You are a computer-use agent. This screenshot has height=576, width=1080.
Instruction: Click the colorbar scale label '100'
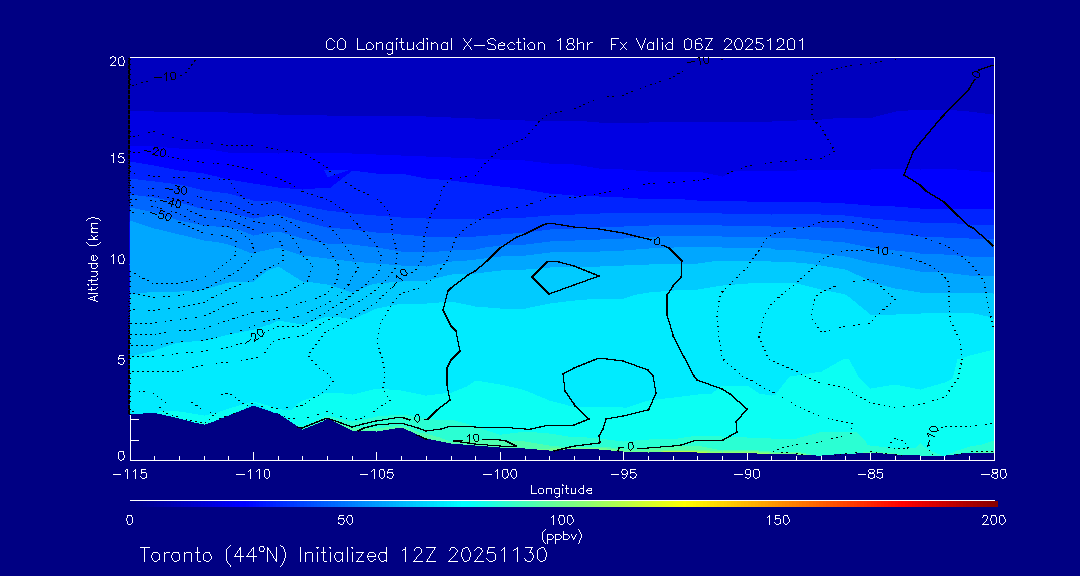[561, 520]
